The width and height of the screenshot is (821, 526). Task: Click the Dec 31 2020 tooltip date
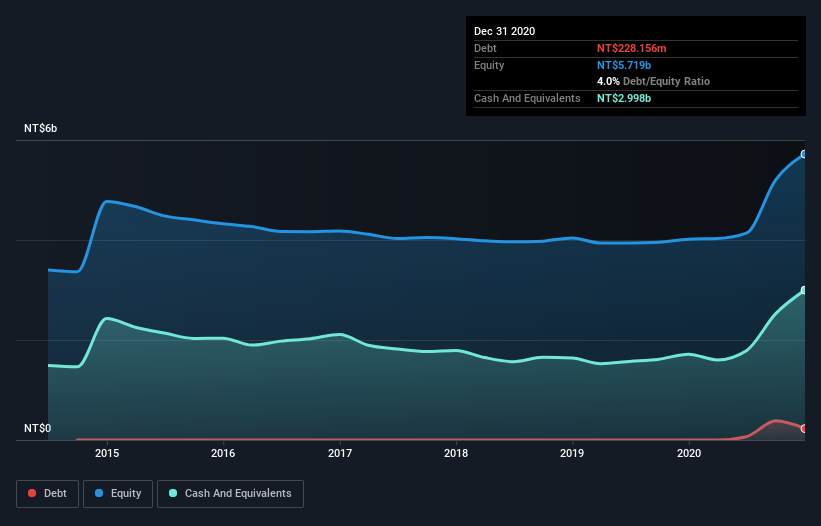pos(504,31)
